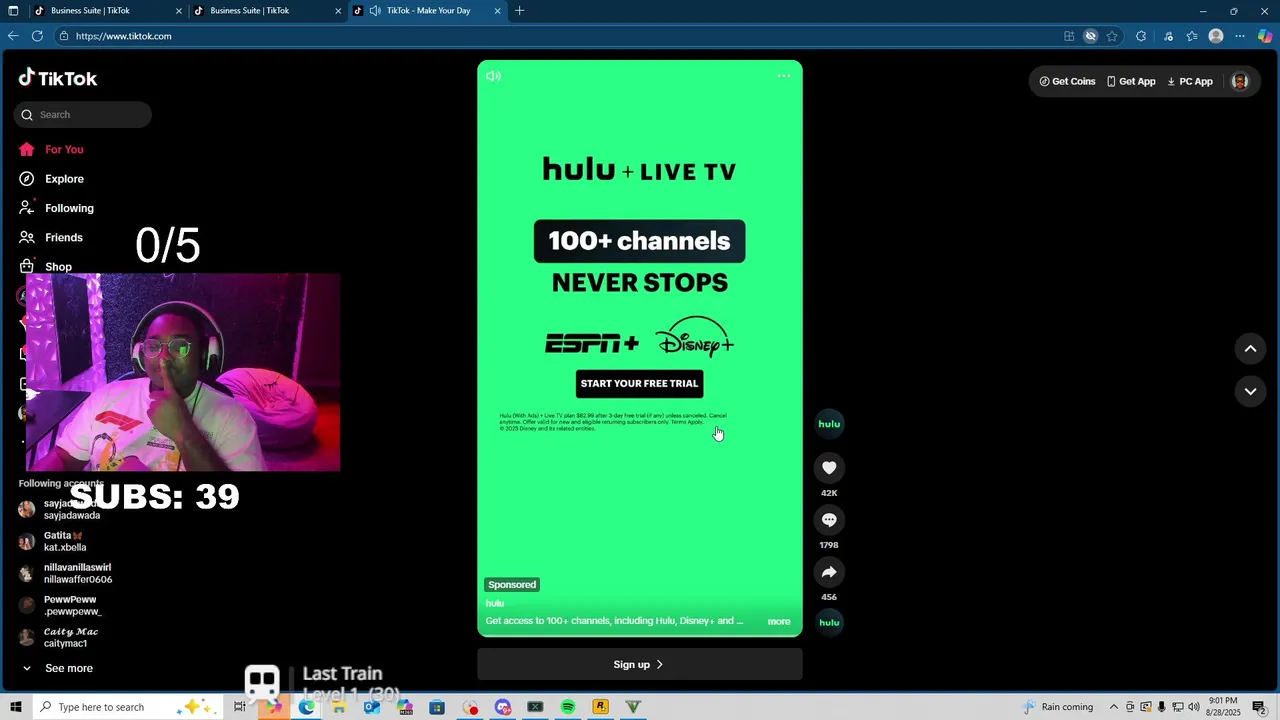Open the Friends section
Screen dimensions: 1280x720
(51, 237)
